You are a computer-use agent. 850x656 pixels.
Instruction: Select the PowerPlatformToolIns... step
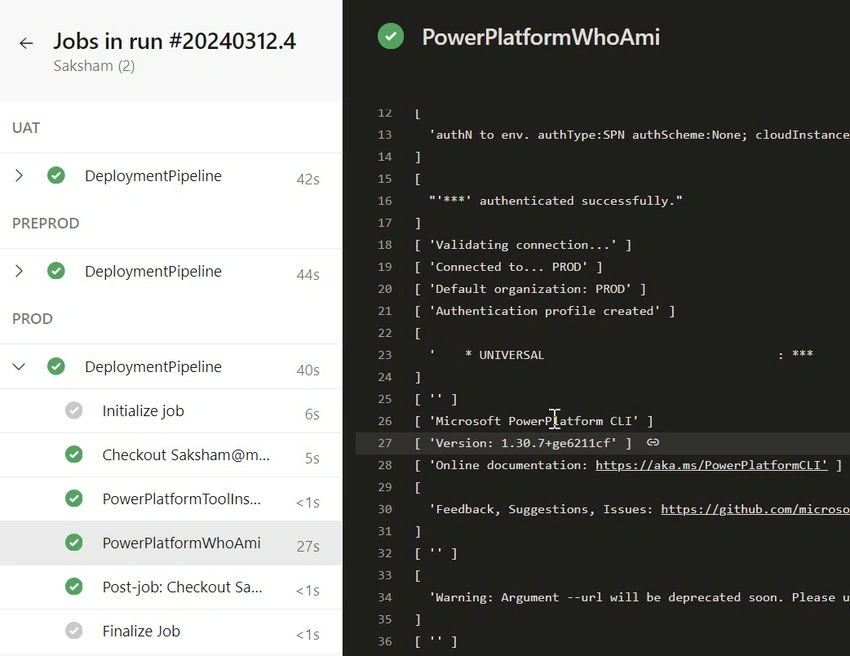point(171,499)
